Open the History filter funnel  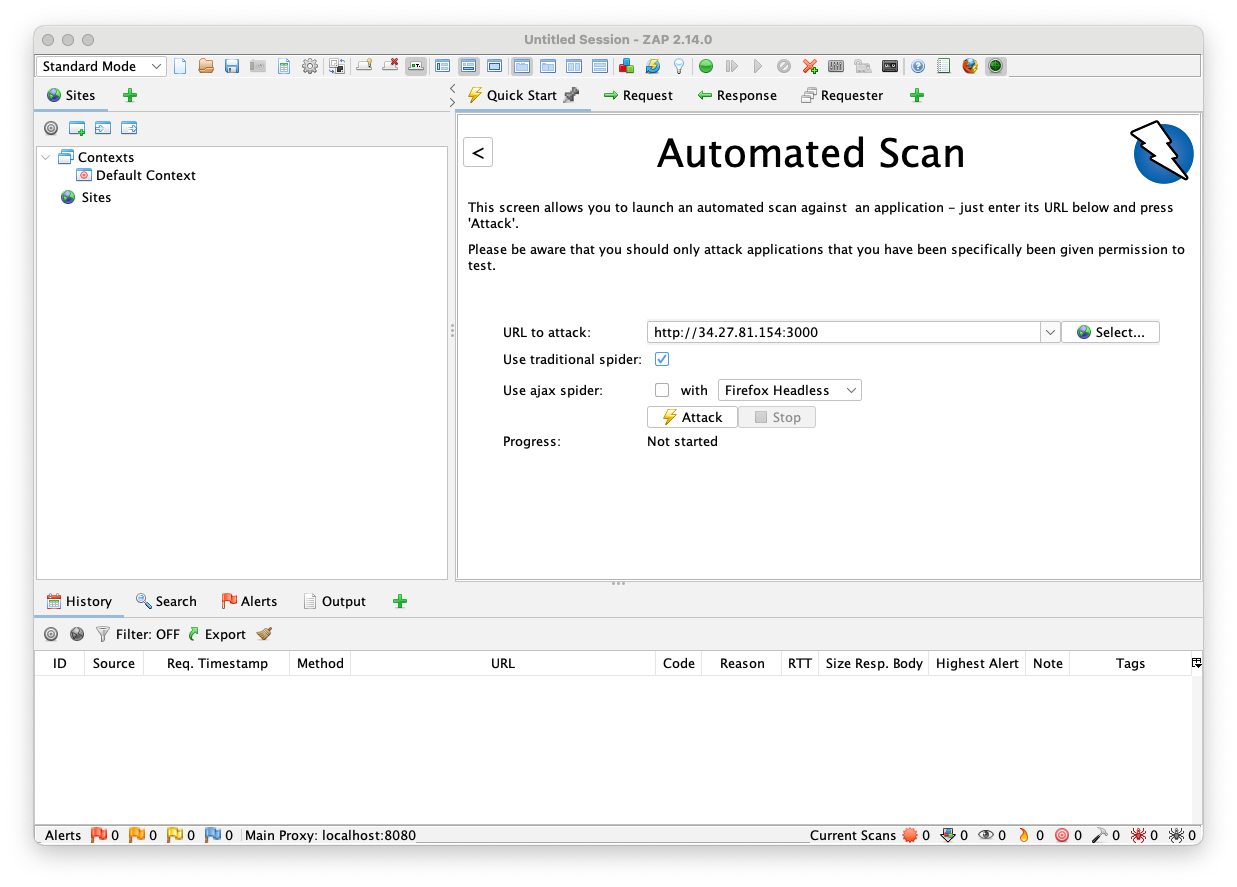point(103,634)
